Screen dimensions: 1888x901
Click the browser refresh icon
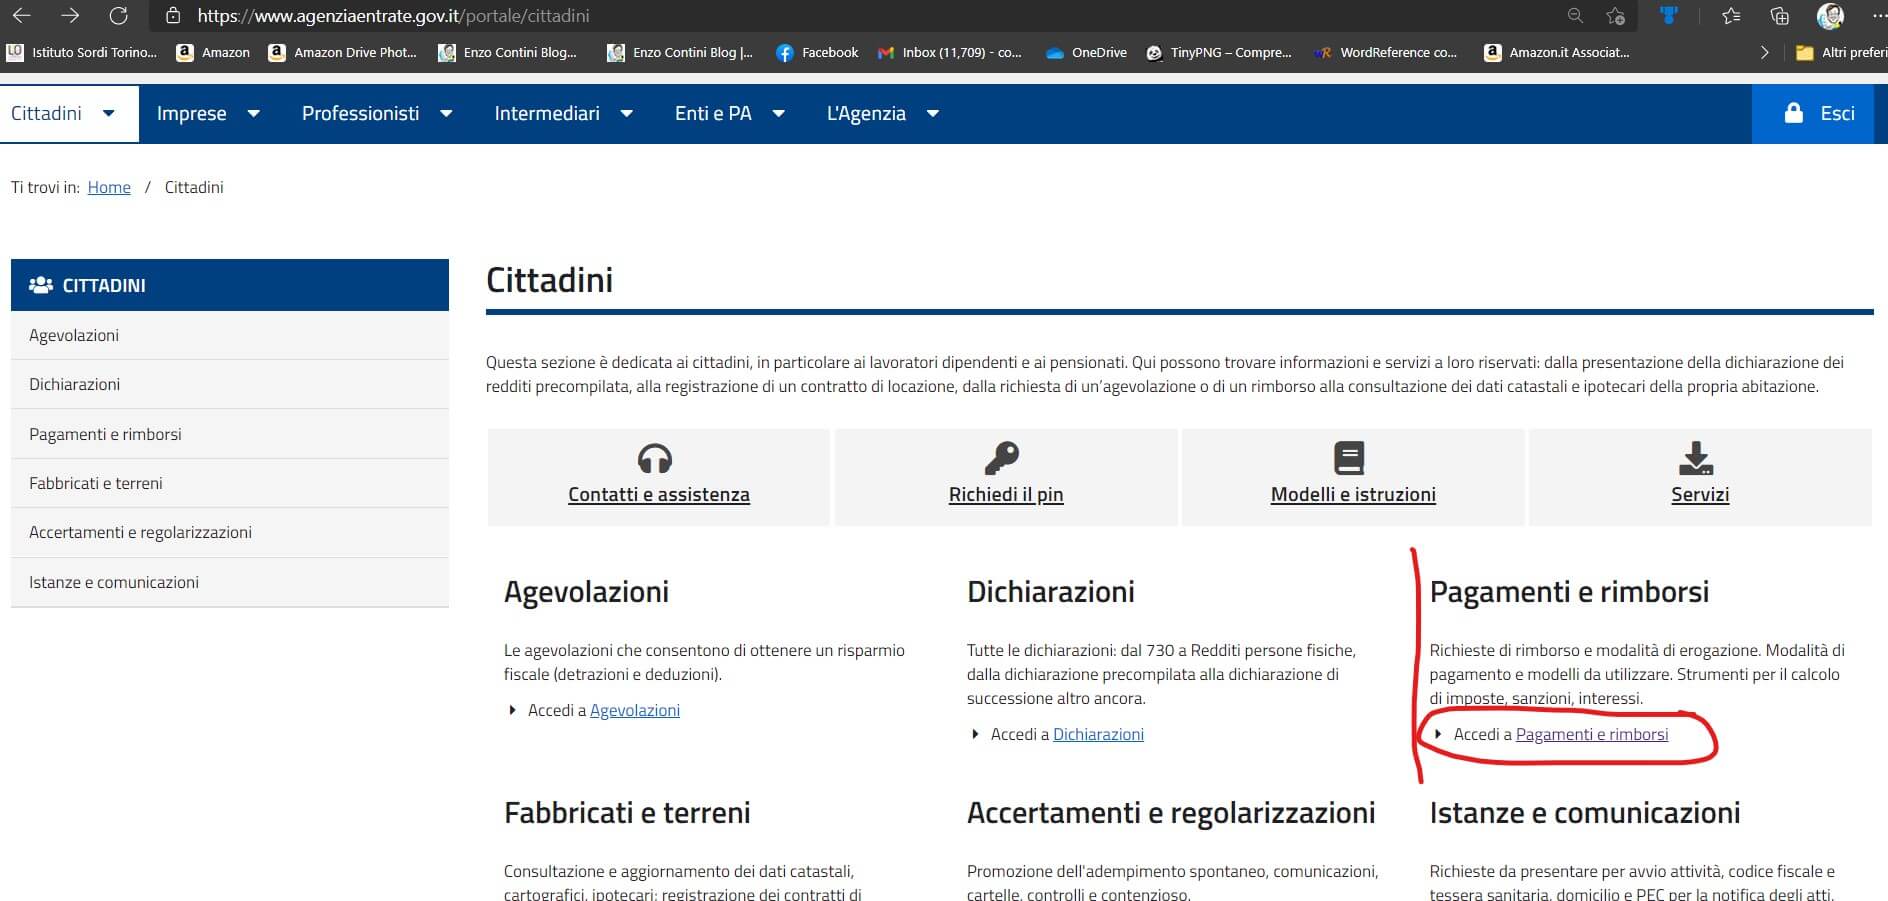click(118, 16)
